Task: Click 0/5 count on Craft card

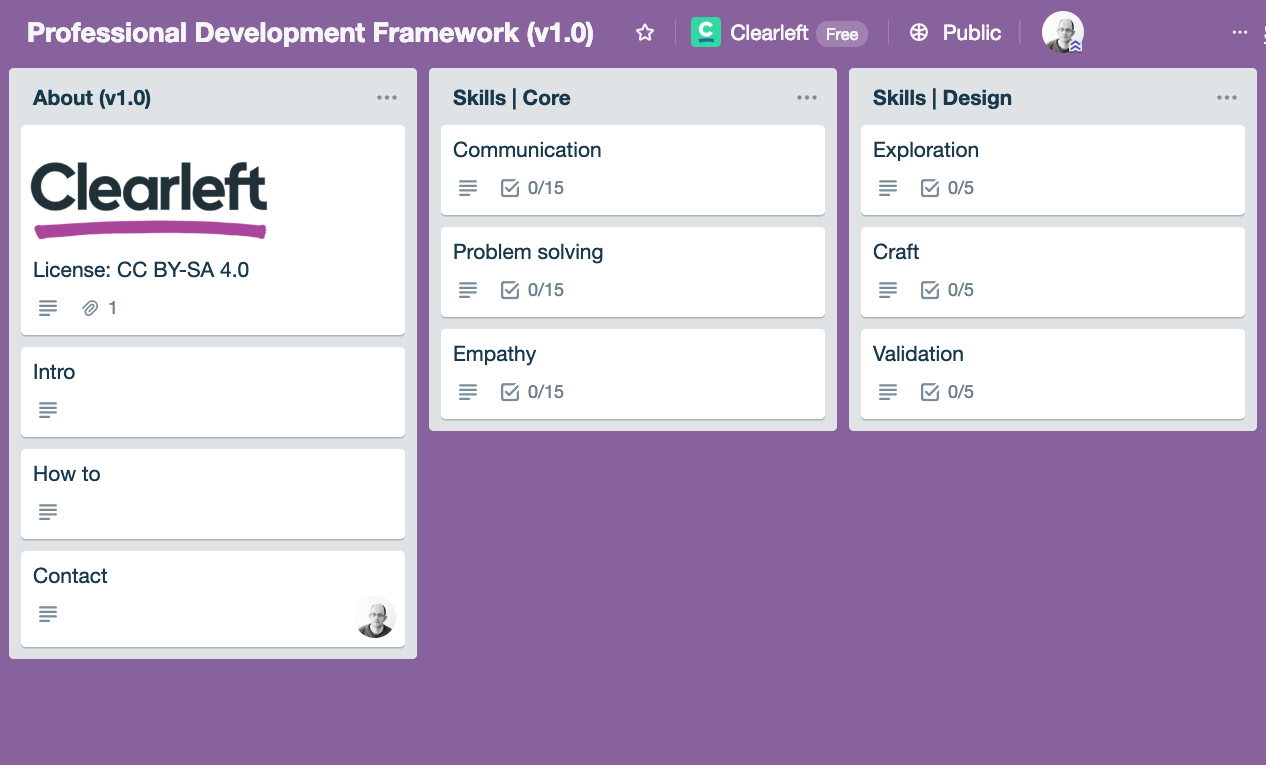Action: 961,290
